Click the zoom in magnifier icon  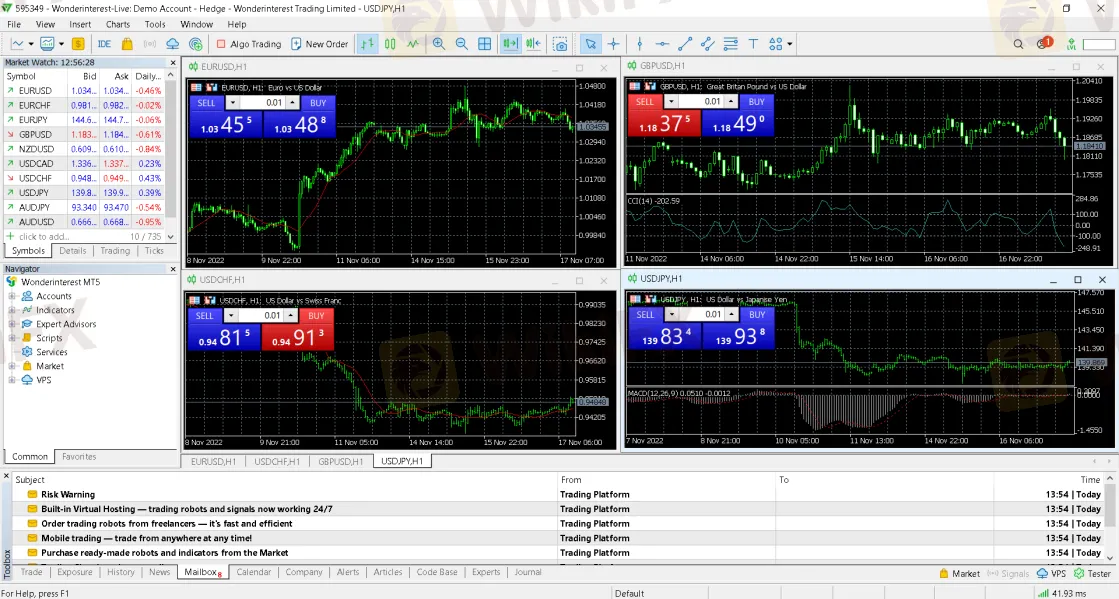pyautogui.click(x=439, y=44)
